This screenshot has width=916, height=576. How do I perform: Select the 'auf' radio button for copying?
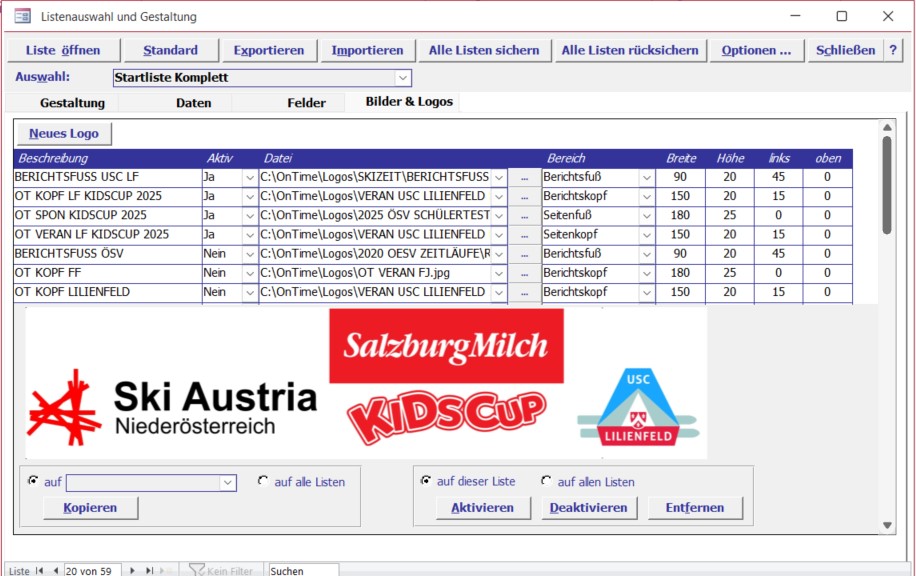(x=33, y=481)
